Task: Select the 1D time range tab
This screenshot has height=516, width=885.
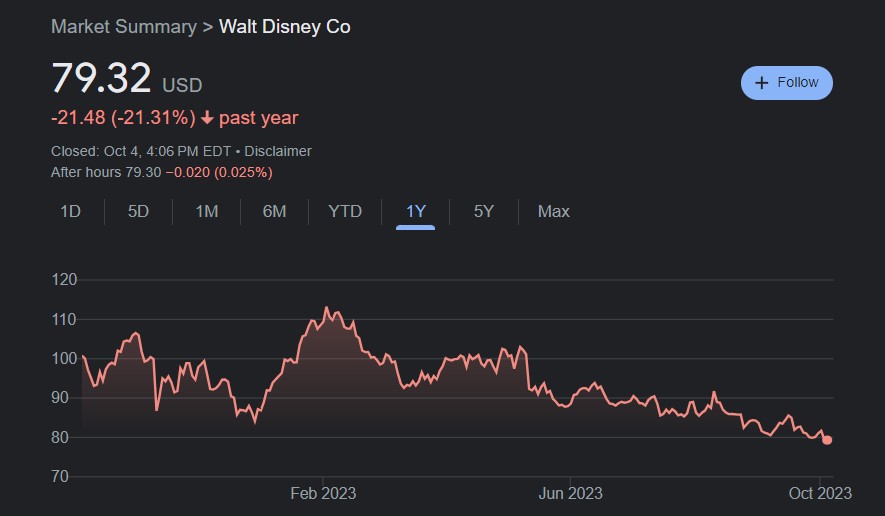Action: [70, 211]
